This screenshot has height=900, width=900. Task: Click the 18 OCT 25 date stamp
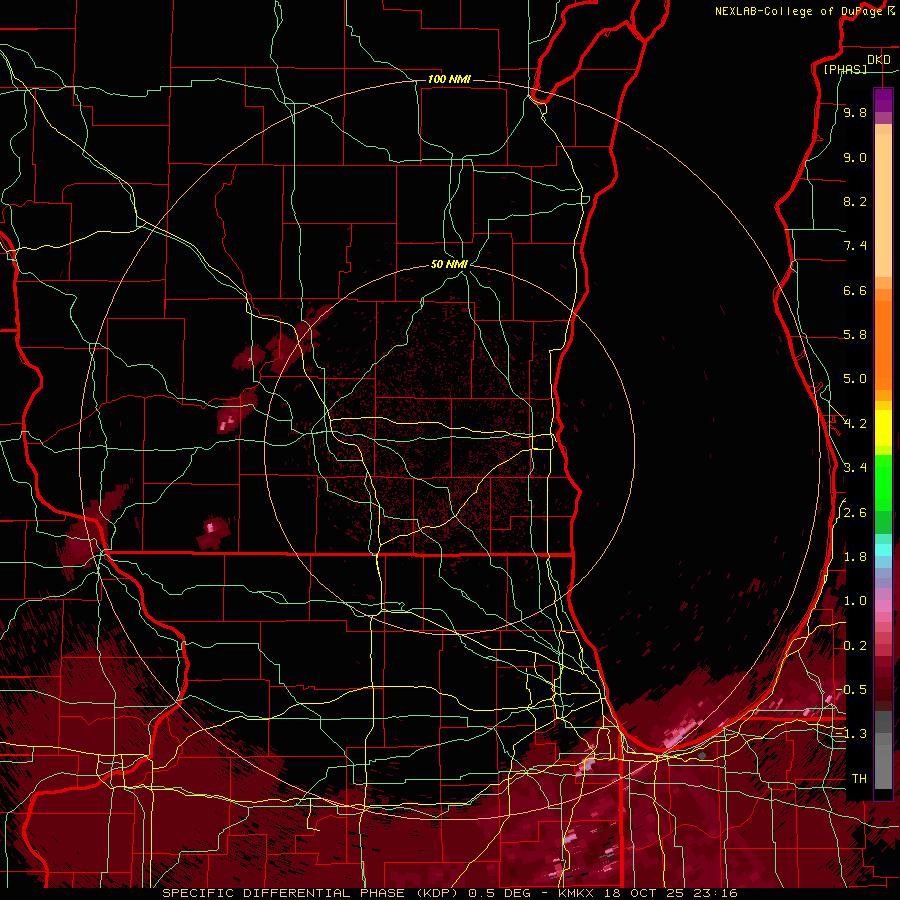coord(646,893)
